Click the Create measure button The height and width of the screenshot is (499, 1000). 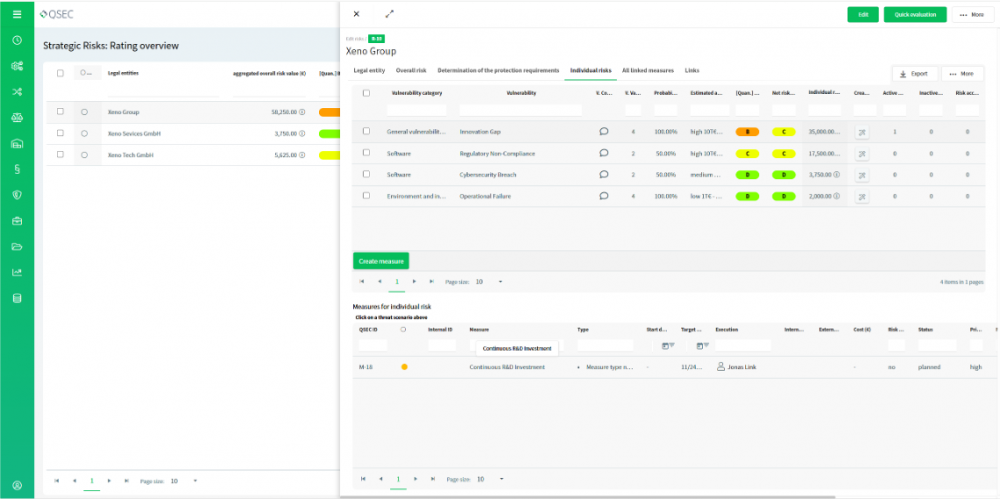[x=380, y=261]
